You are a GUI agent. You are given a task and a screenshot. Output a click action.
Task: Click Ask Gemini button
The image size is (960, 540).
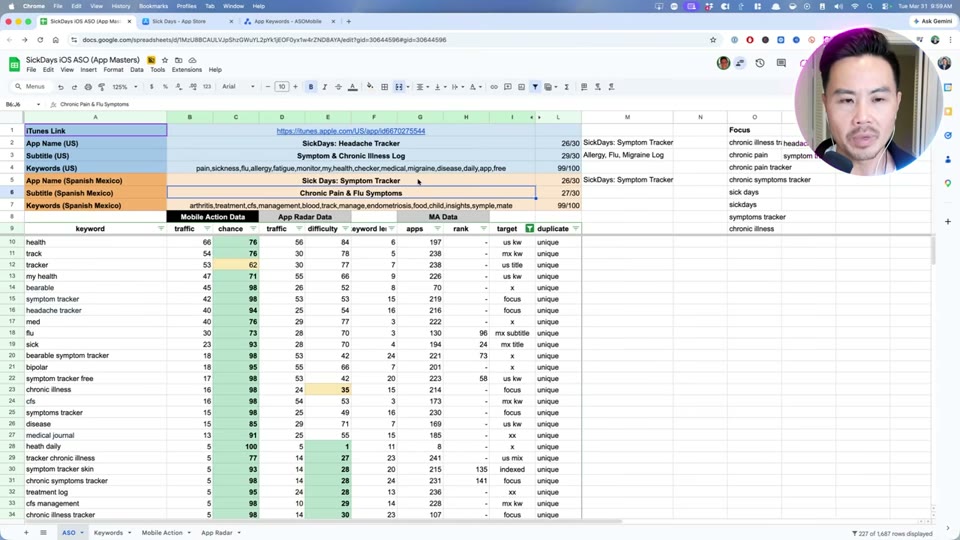[x=932, y=21]
